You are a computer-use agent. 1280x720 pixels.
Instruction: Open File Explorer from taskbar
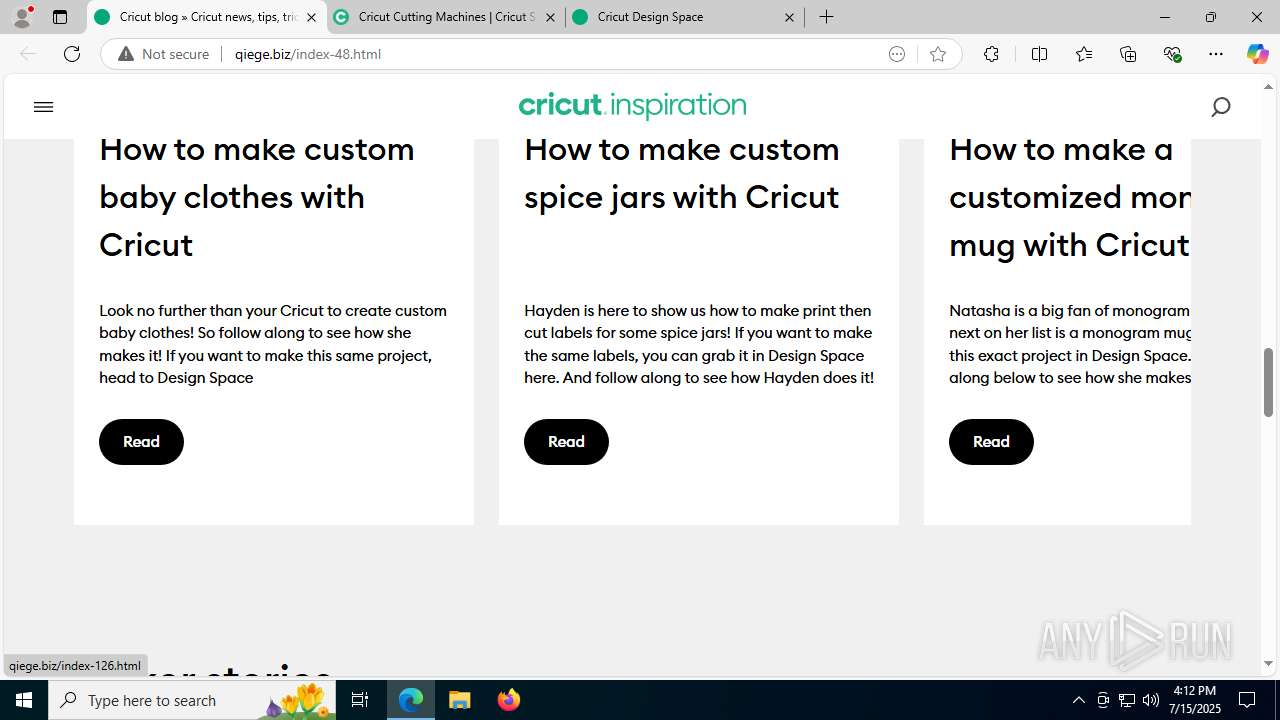(x=459, y=700)
